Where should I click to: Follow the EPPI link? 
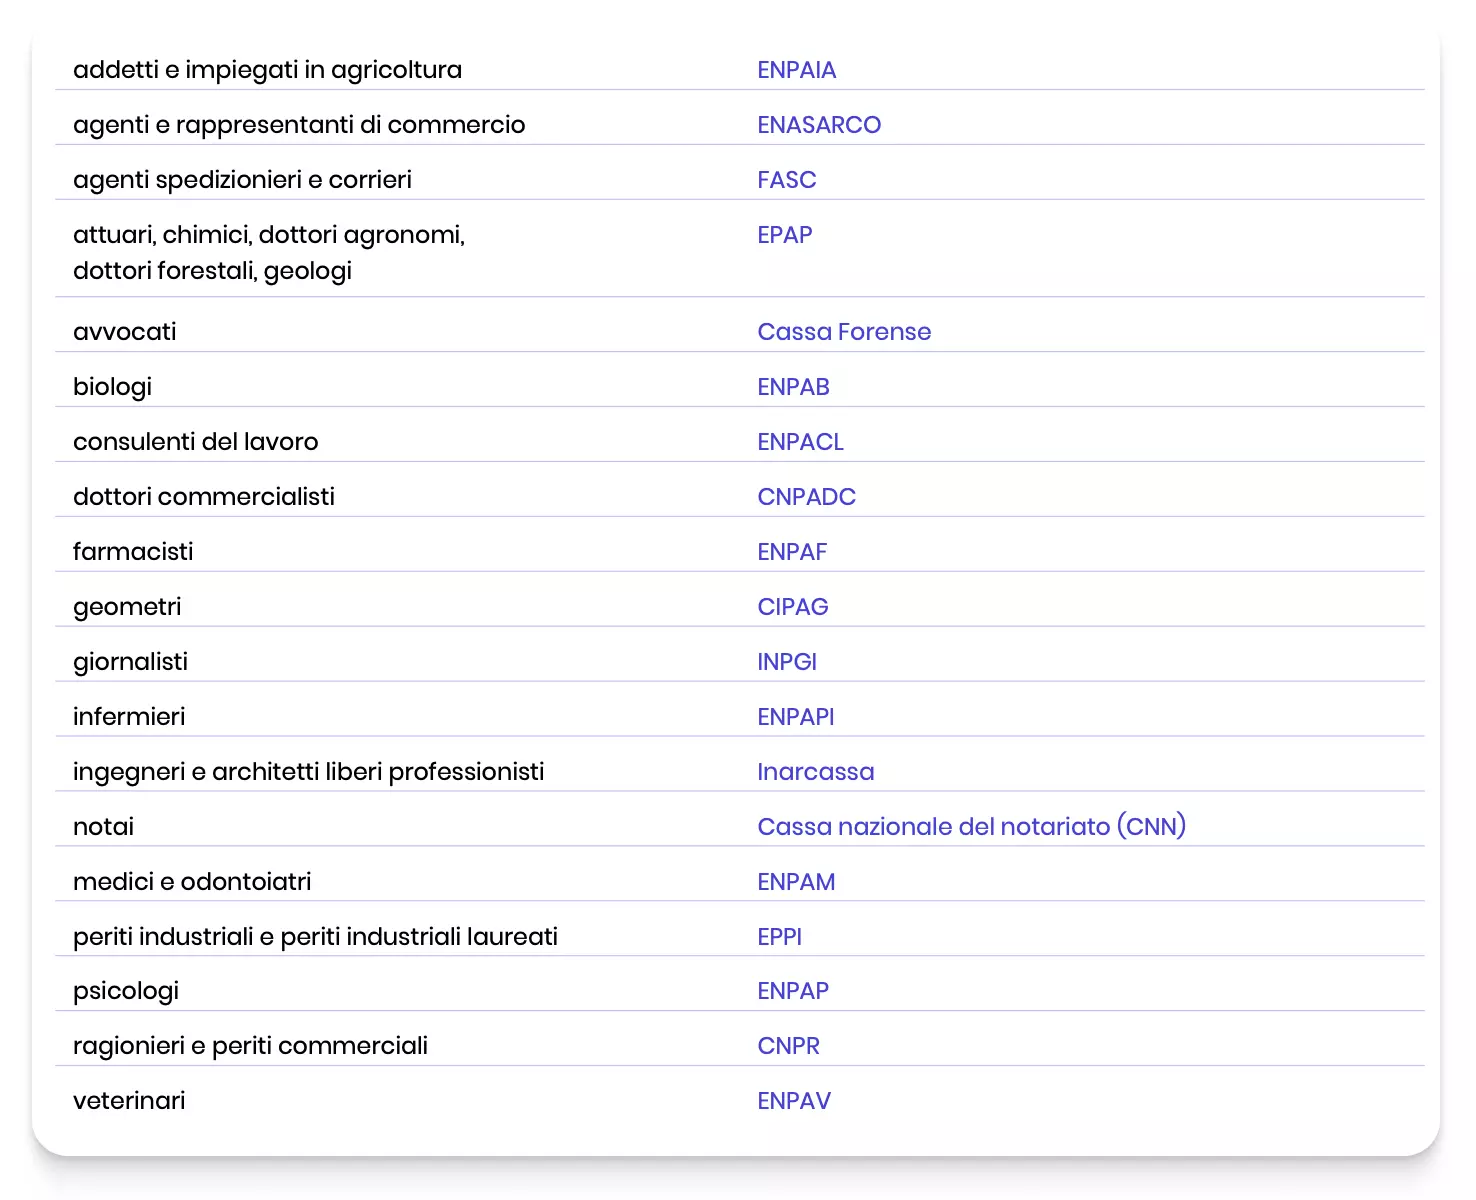coord(779,937)
